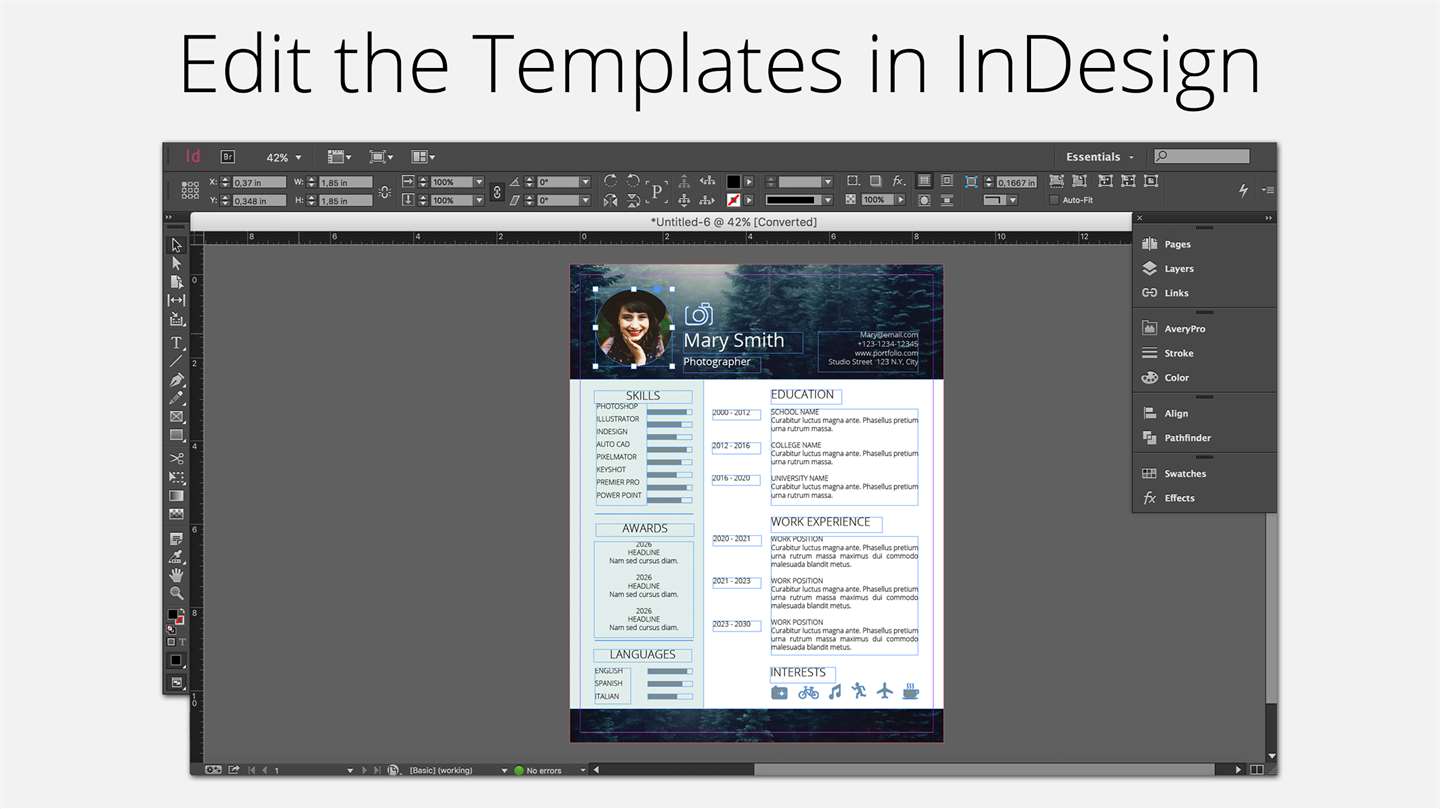Open the fx effects button in control bar
This screenshot has width=1440, height=809.
coord(898,181)
